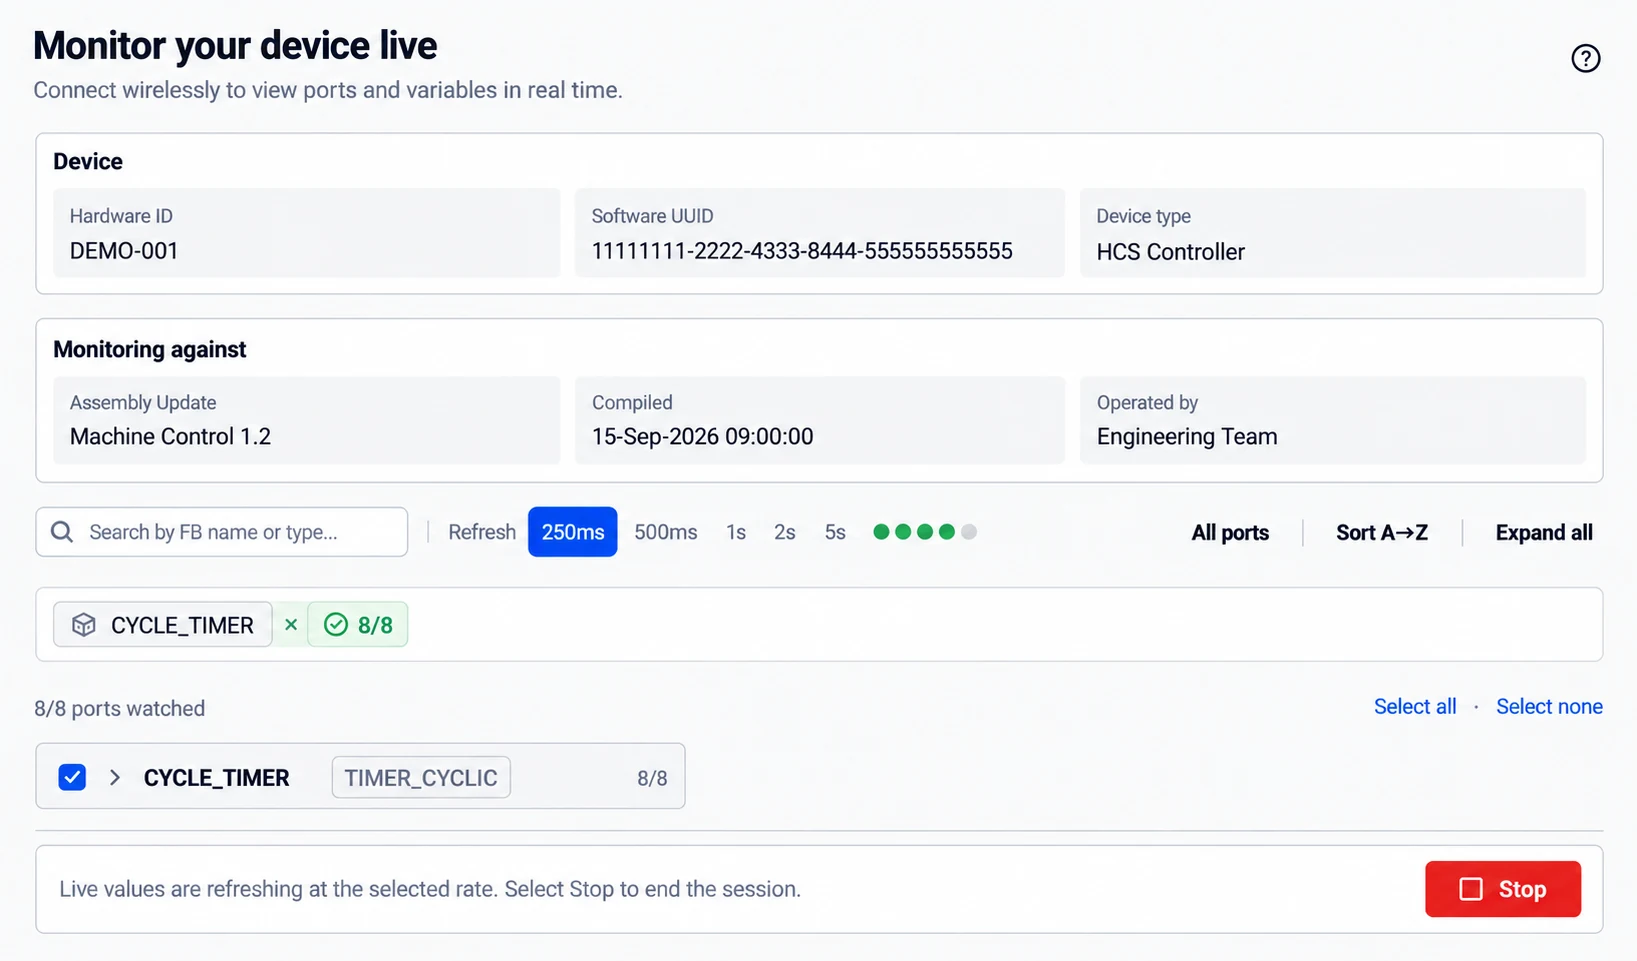Sort function blocks A→Z
The image size is (1637, 961).
tap(1382, 533)
